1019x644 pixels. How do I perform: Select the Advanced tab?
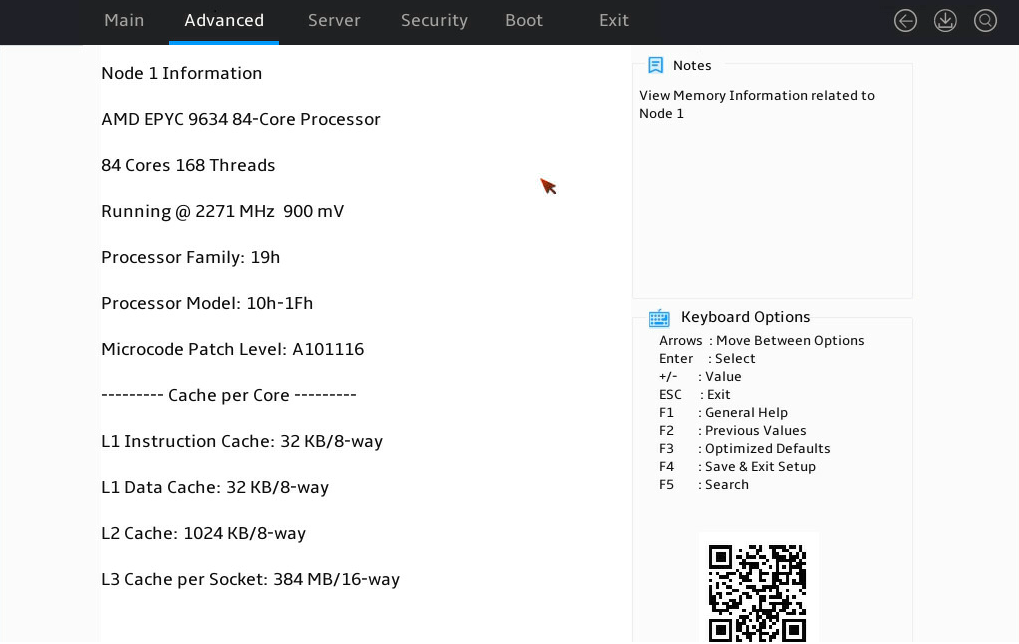coord(224,20)
